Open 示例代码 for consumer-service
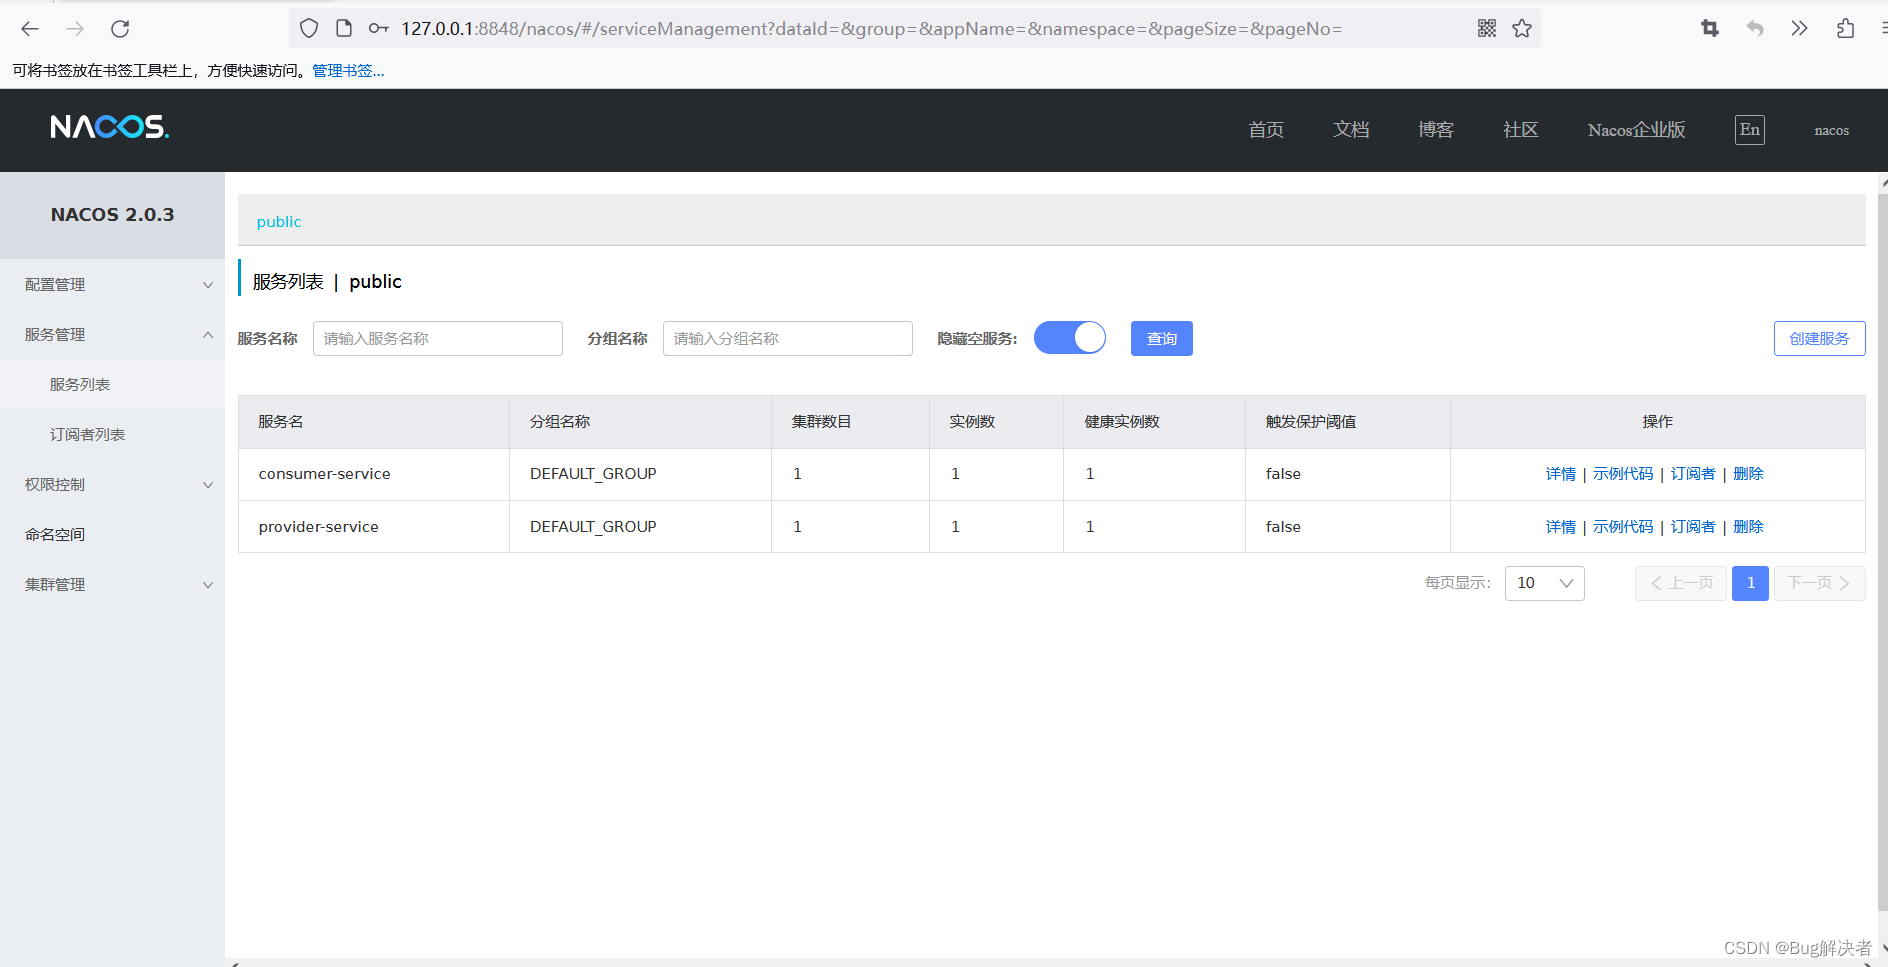This screenshot has height=967, width=1888. coord(1623,474)
